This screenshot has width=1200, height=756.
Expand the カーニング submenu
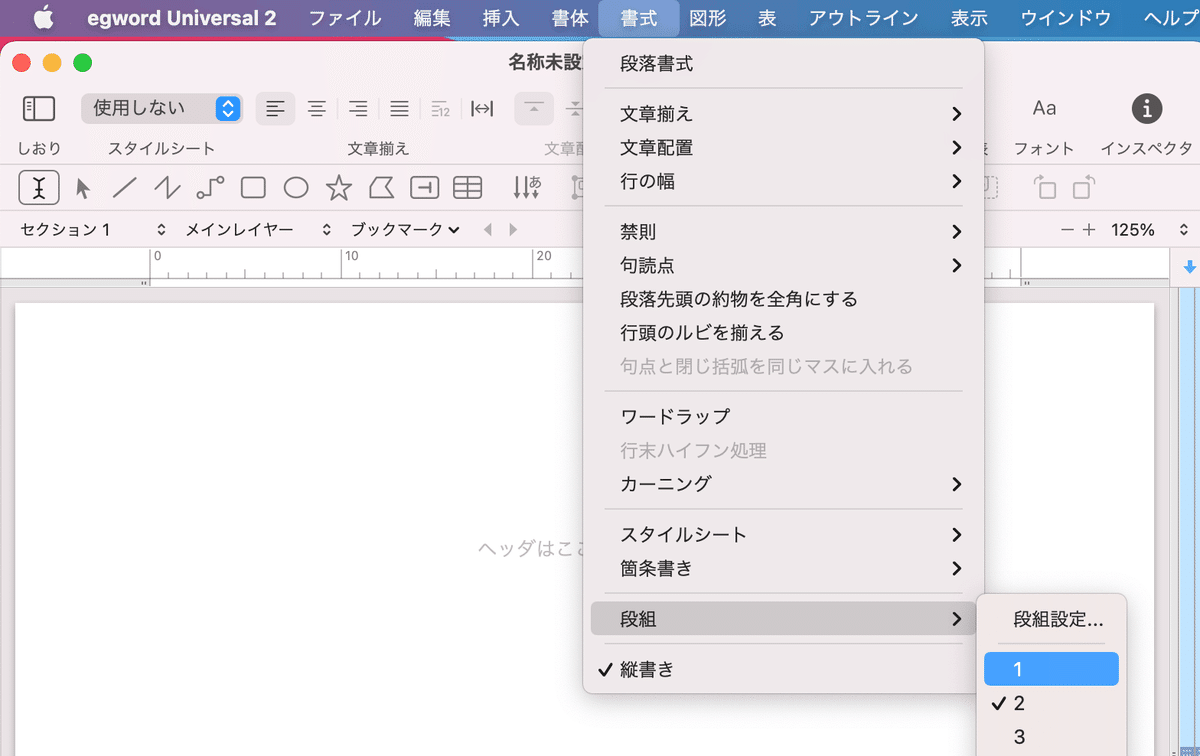pyautogui.click(x=783, y=484)
